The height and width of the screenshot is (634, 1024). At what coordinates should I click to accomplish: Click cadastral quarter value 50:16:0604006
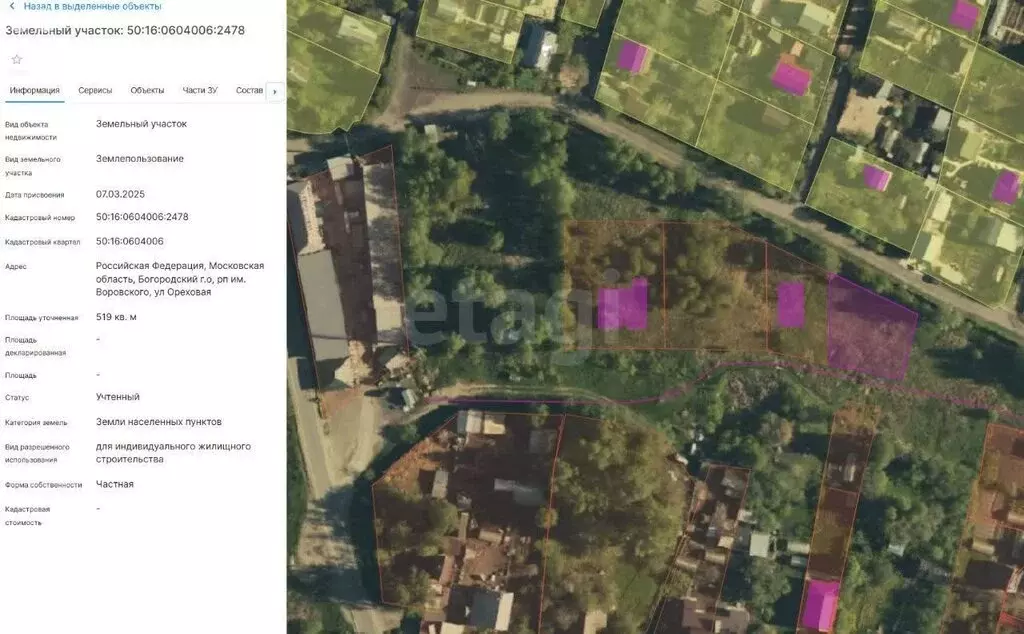click(129, 241)
